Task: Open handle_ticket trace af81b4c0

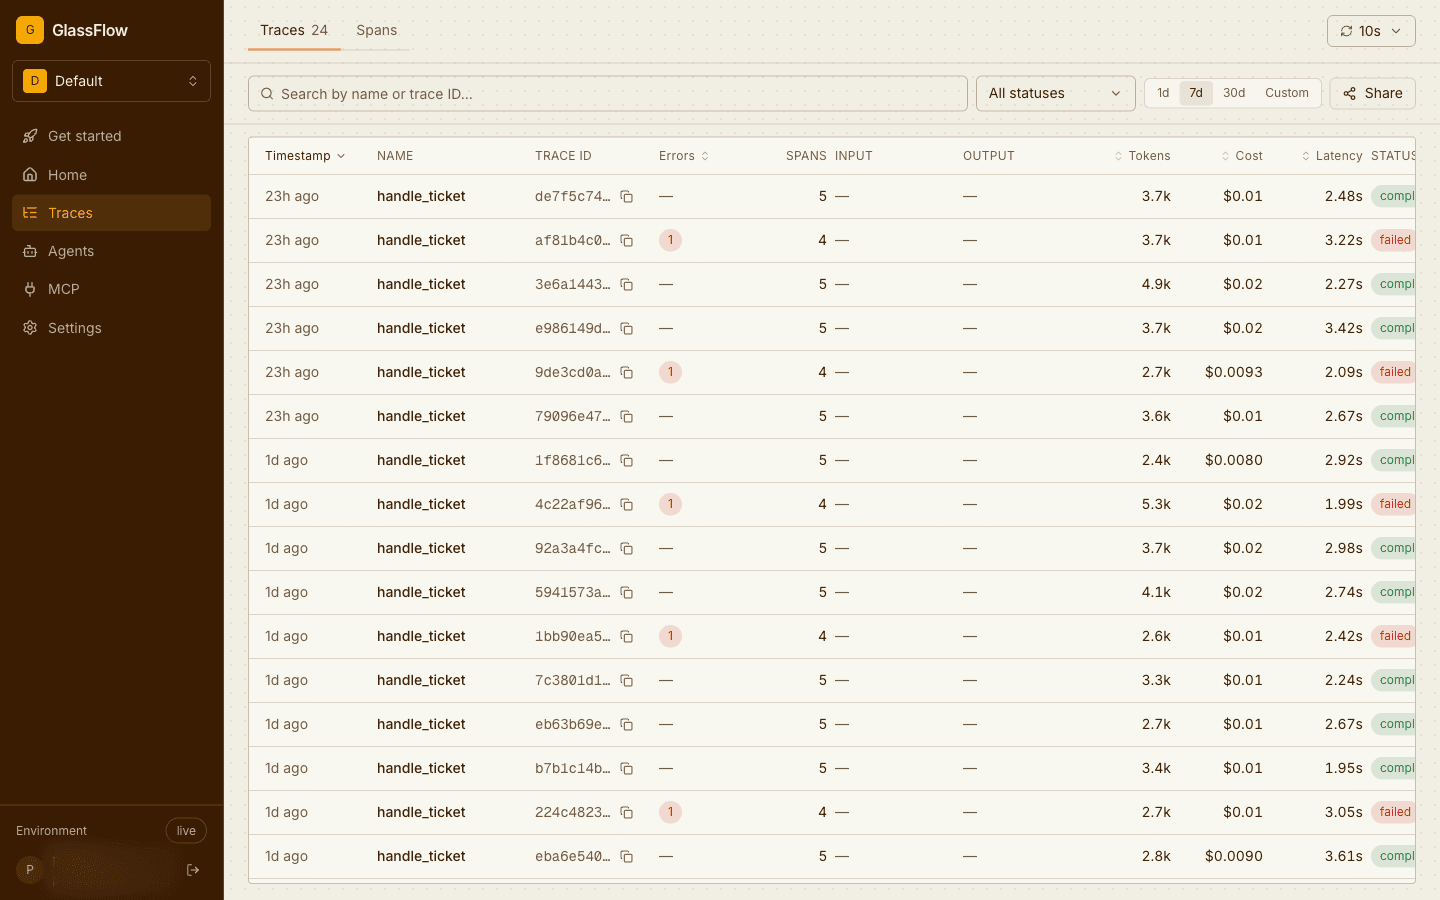Action: pyautogui.click(x=421, y=240)
